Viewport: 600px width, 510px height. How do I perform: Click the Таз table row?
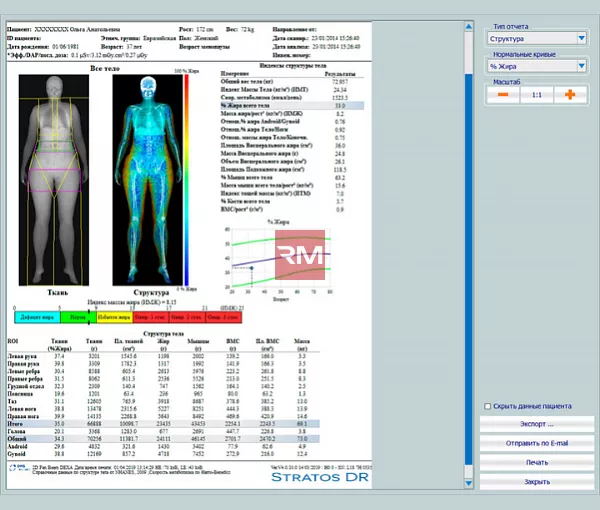tap(163, 401)
